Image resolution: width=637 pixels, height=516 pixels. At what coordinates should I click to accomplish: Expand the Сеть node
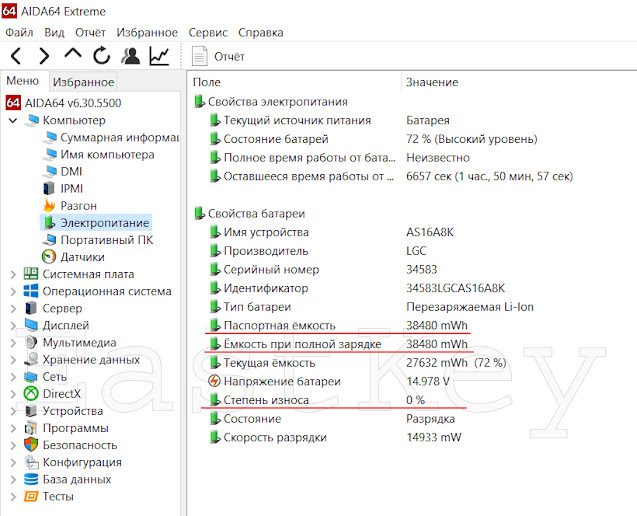pyautogui.click(x=13, y=377)
